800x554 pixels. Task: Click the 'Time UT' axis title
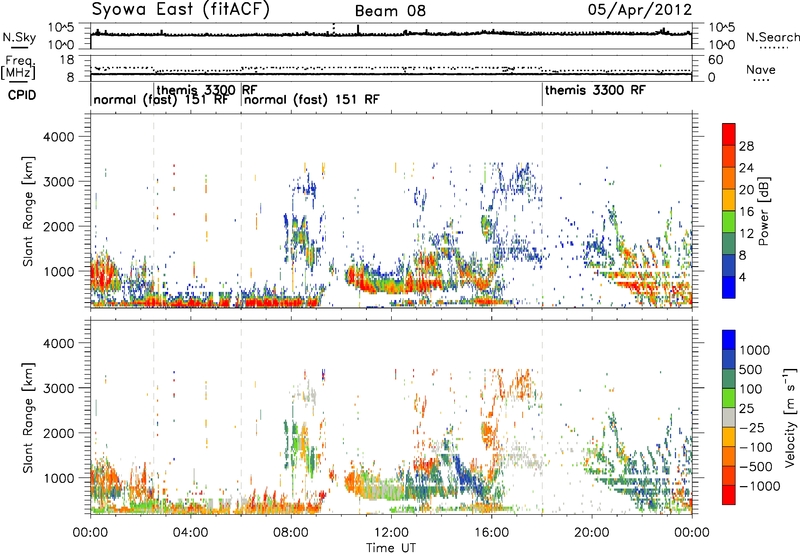tap(391, 548)
